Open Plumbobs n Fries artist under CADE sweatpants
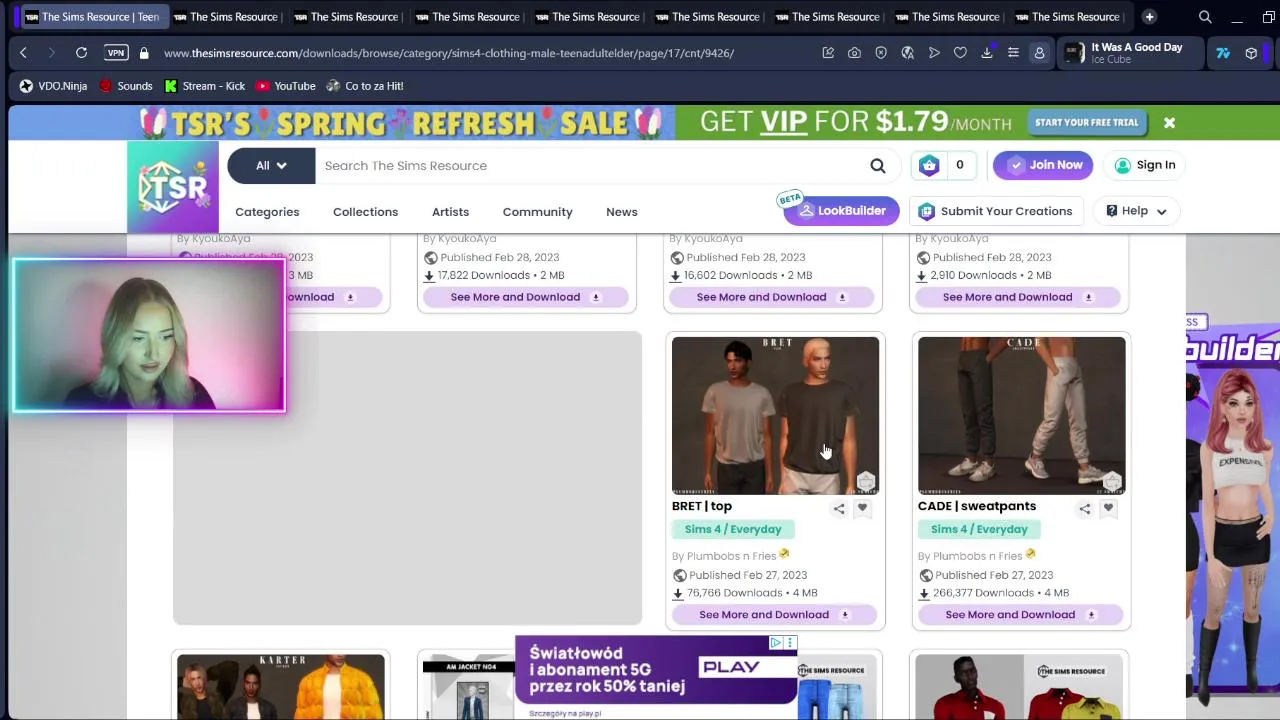1280x720 pixels. click(977, 556)
